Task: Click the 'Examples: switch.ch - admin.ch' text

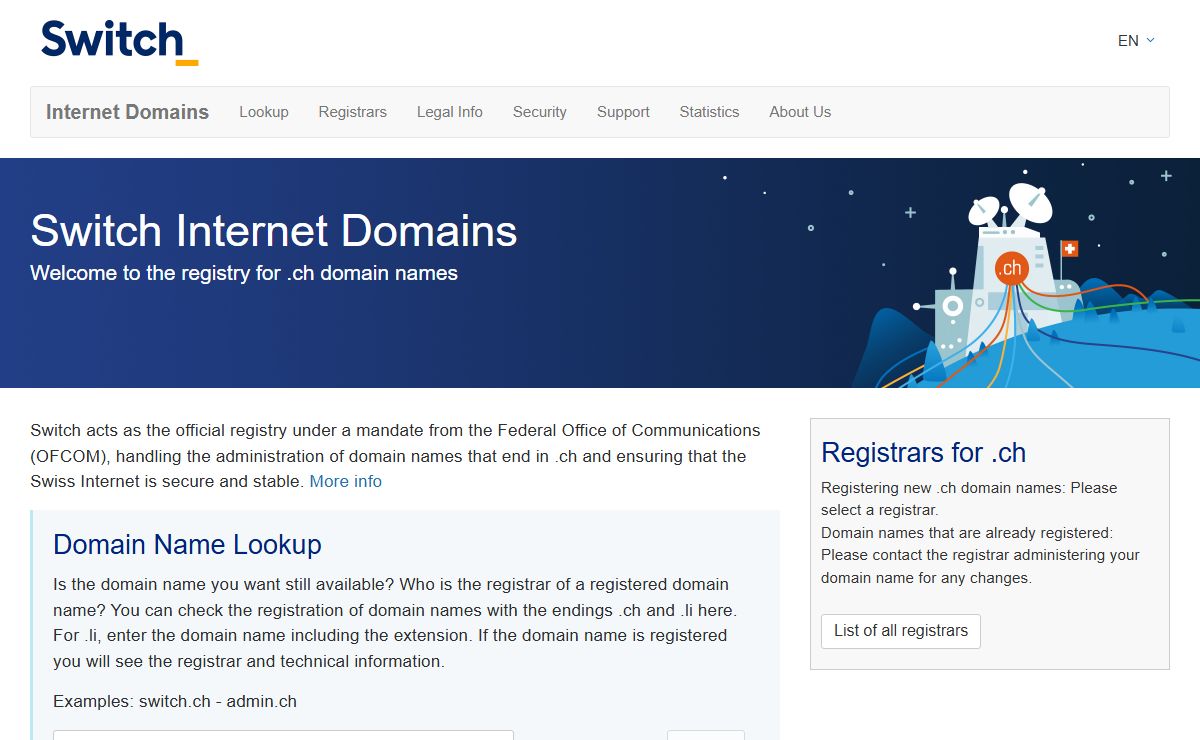Action: click(175, 701)
